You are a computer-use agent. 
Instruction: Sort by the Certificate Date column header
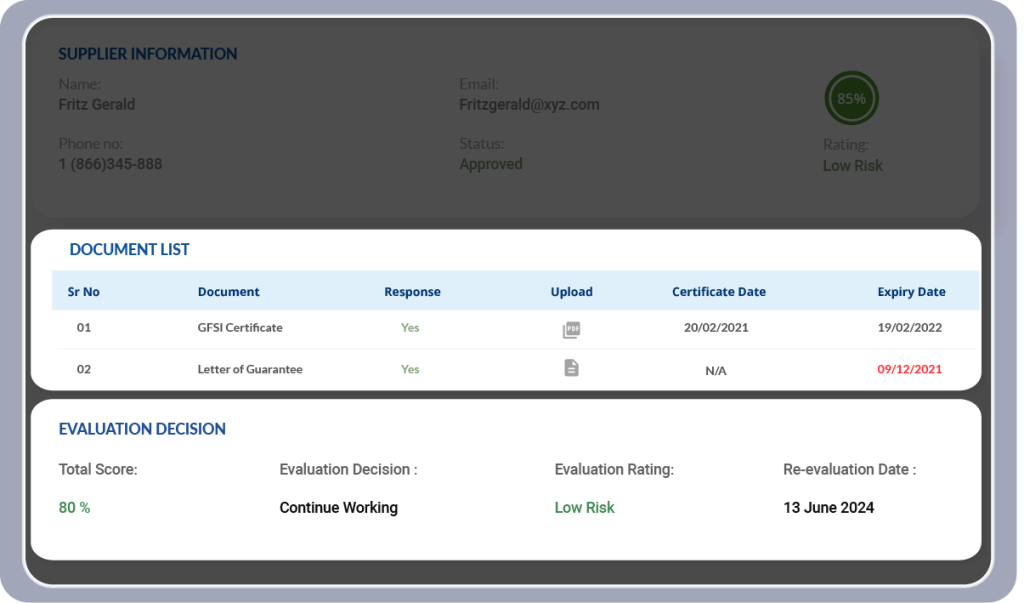(x=718, y=292)
